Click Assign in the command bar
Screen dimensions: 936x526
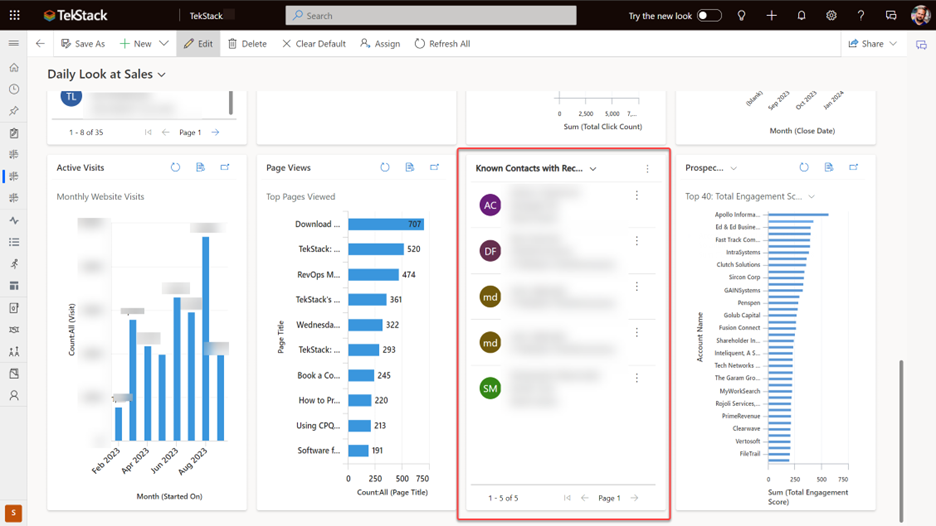coord(380,44)
